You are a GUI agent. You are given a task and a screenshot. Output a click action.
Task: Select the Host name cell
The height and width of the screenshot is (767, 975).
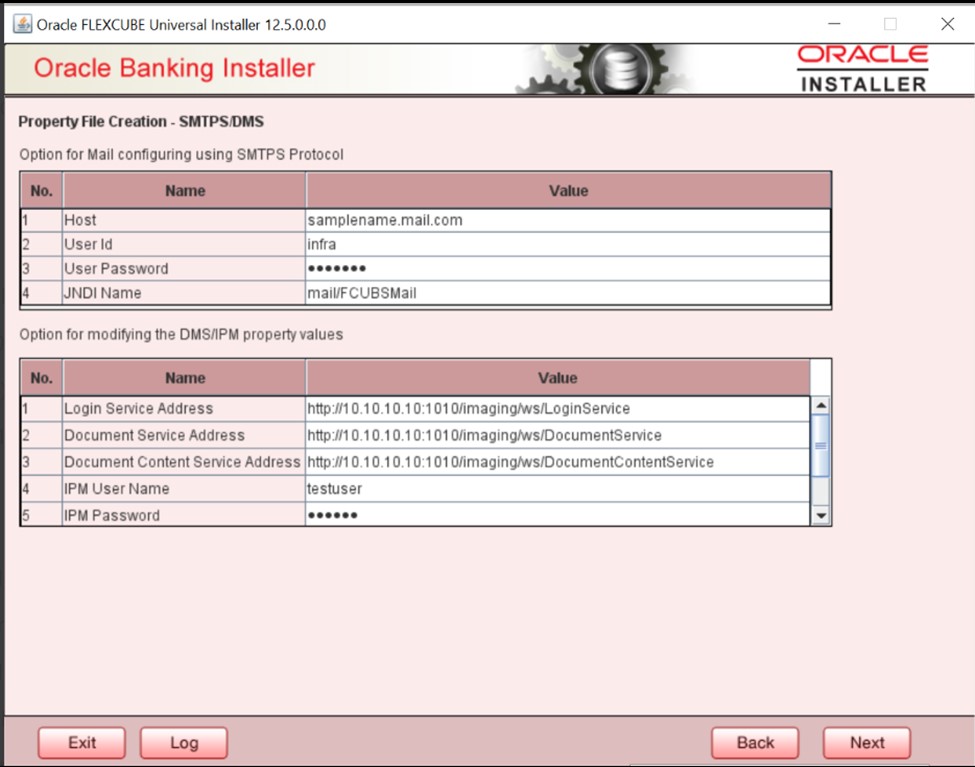tap(183, 220)
